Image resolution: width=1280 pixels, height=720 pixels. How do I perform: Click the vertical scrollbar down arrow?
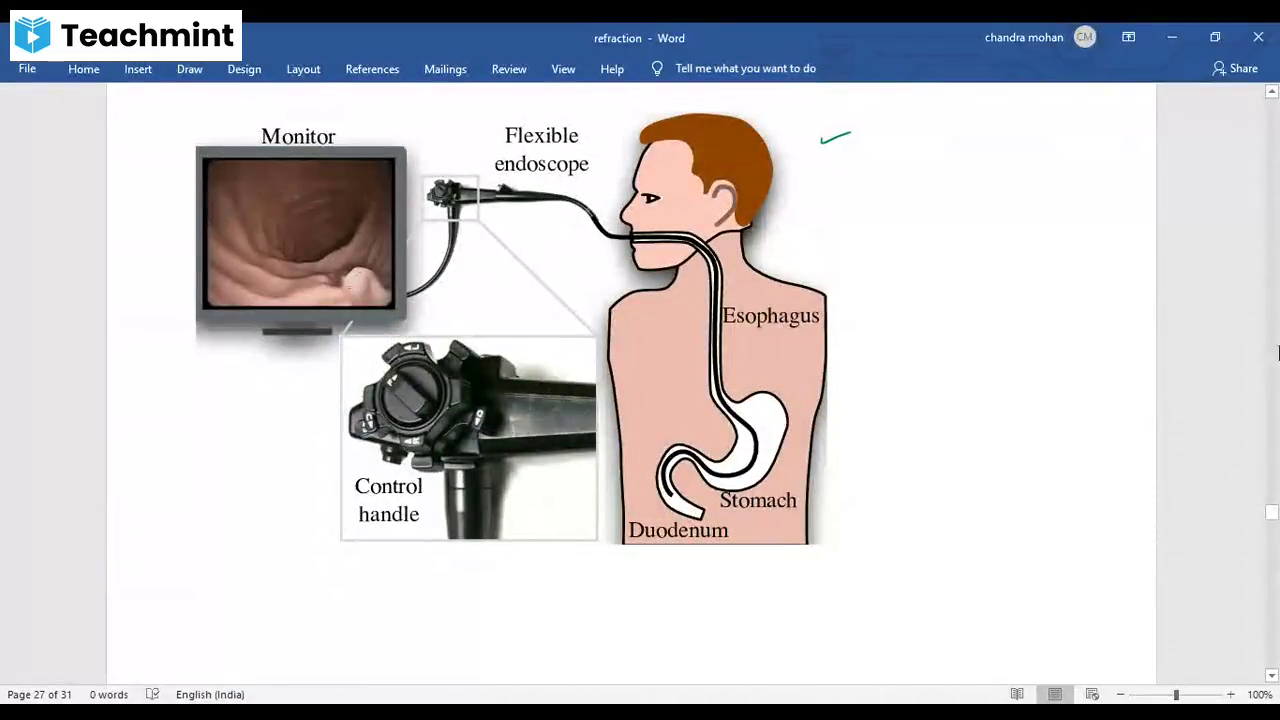pos(1271,676)
